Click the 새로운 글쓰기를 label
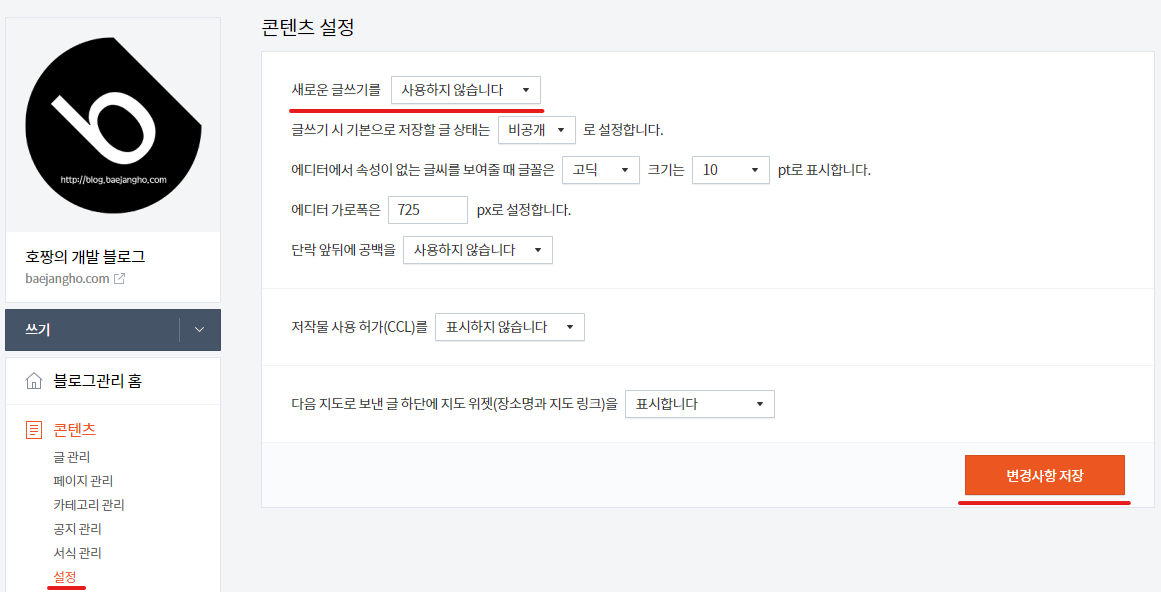Image resolution: width=1161 pixels, height=592 pixels. coord(336,90)
